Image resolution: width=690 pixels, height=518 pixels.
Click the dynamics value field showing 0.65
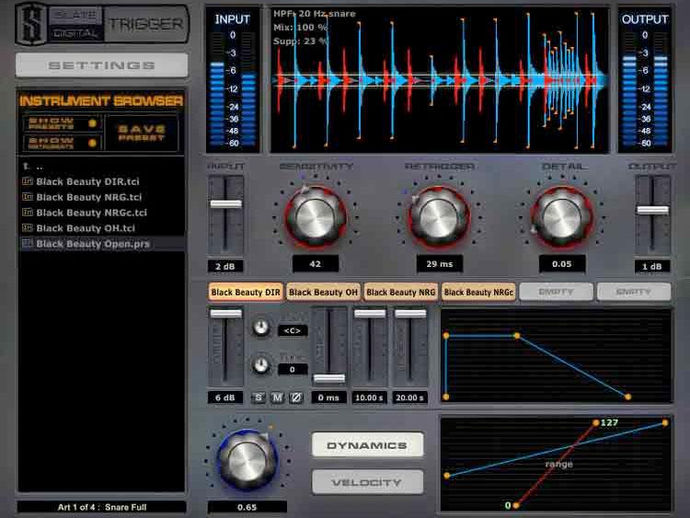(247, 507)
